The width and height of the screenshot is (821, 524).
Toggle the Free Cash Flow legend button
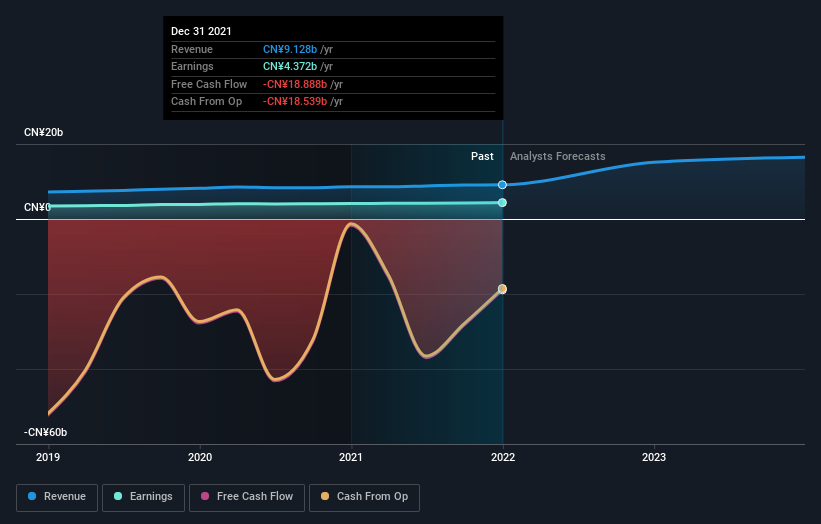tap(247, 497)
